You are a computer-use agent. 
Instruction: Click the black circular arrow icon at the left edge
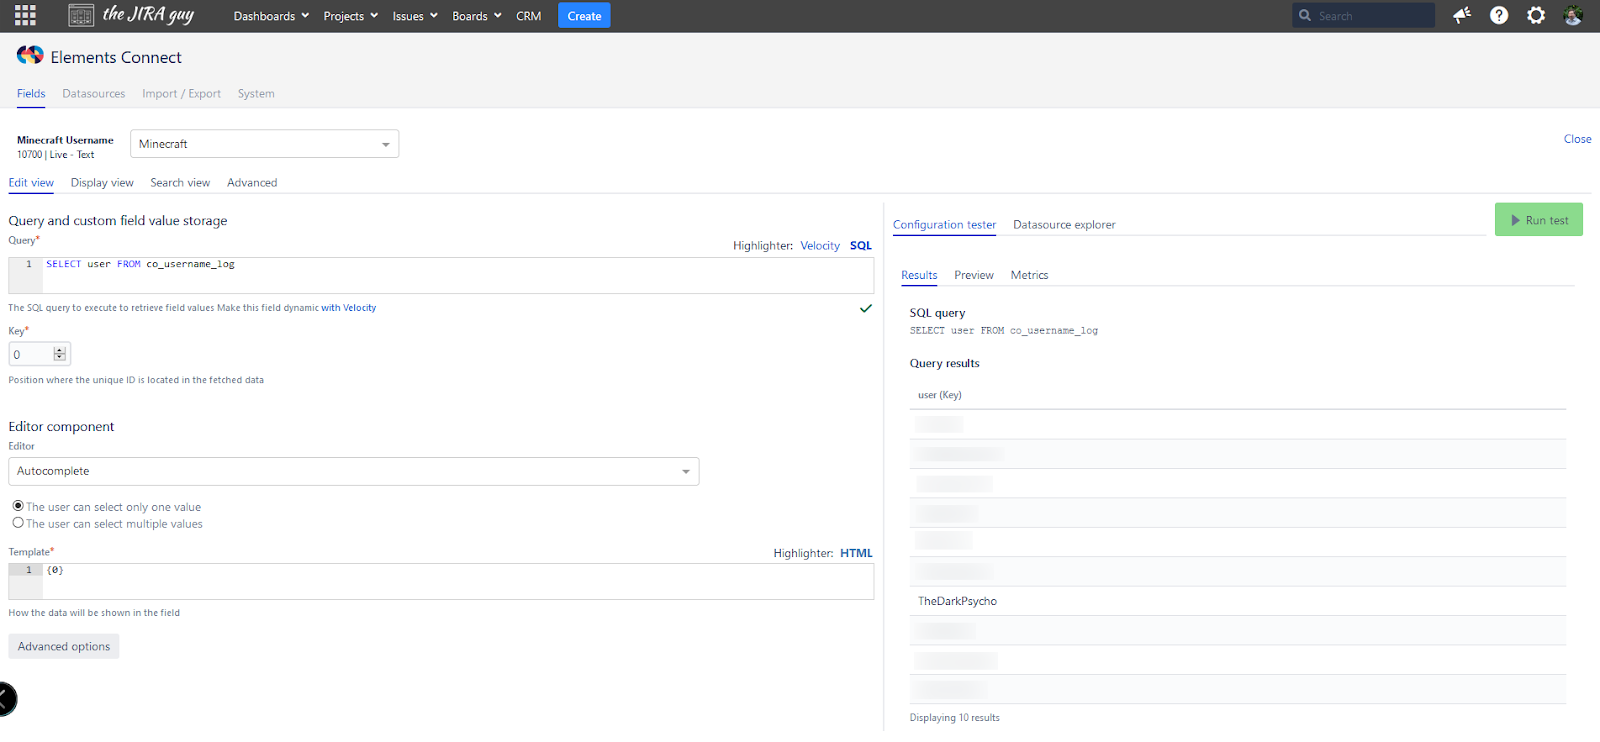[x=7, y=698]
